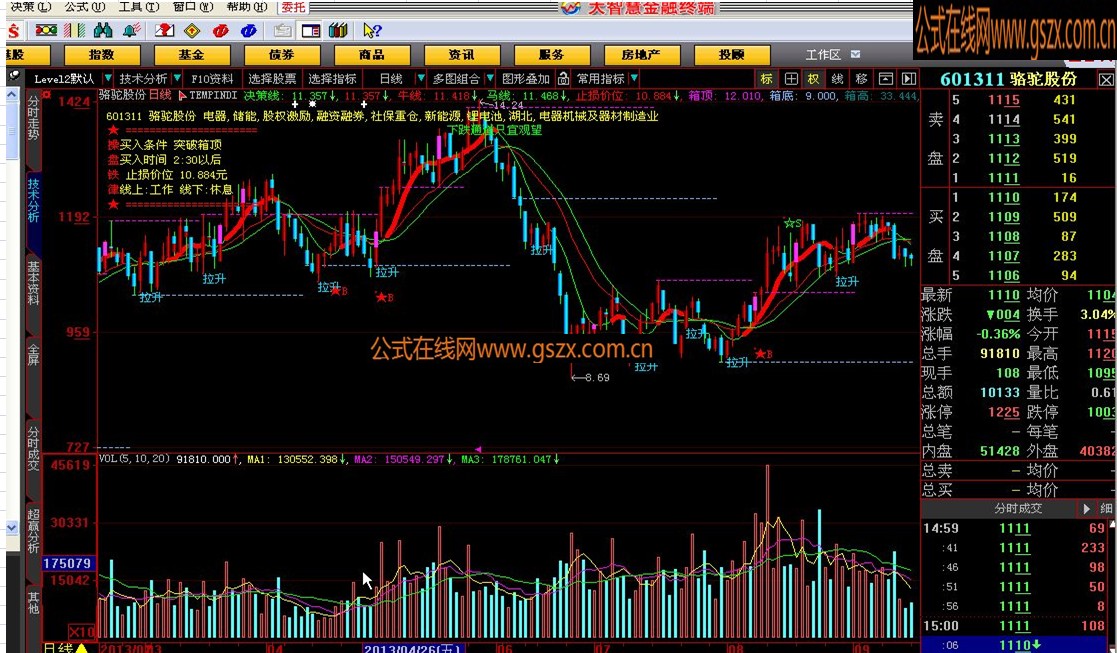Toggle the 移 move button
Screen dimensions: 1117x653
[861, 78]
